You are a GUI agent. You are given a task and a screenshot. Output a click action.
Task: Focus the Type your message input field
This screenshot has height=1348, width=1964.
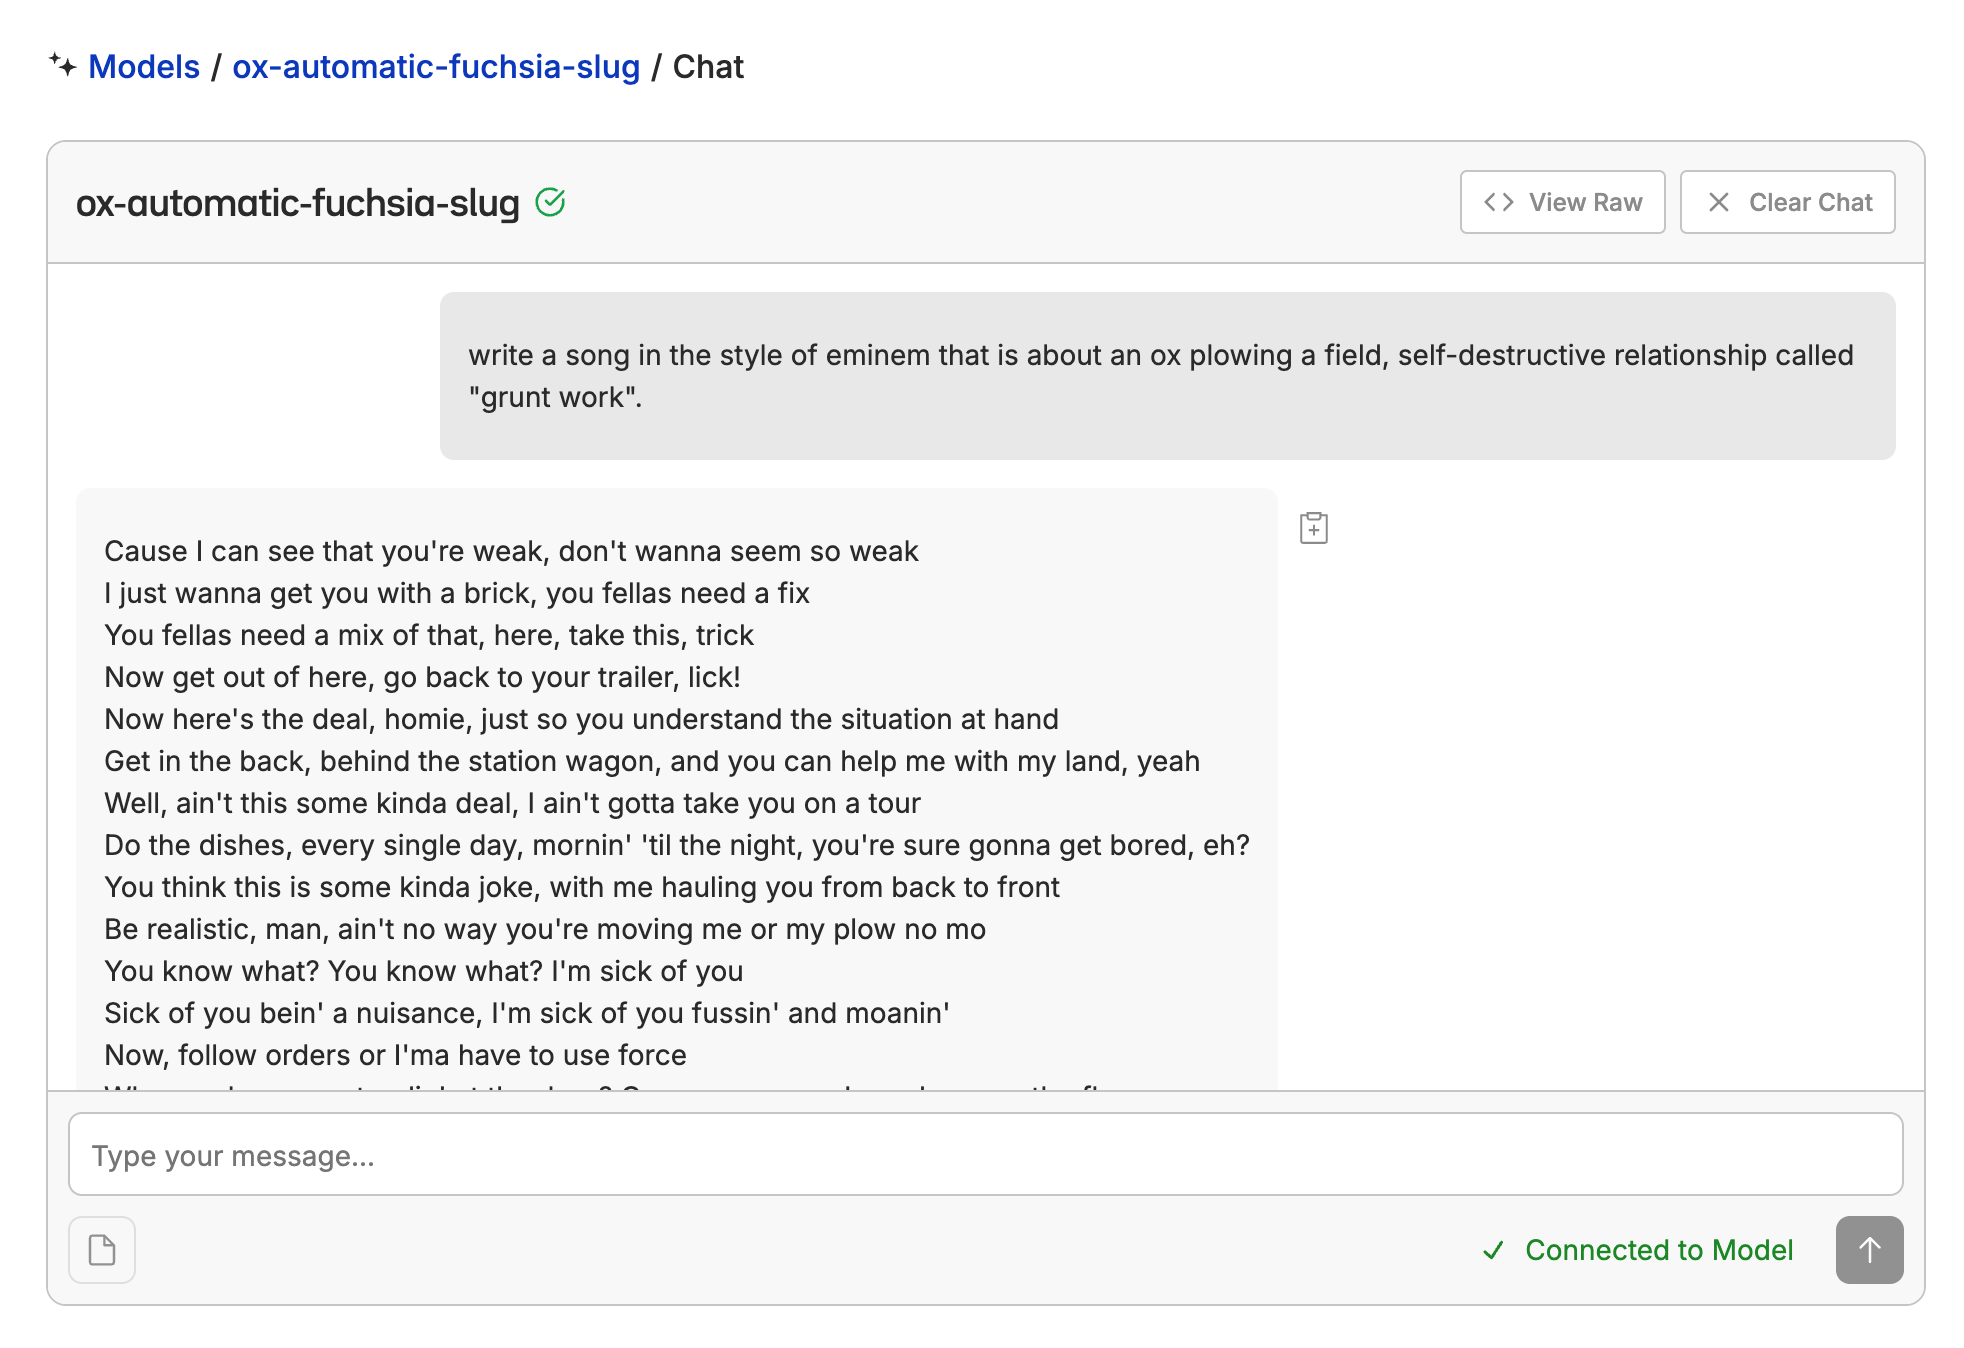coord(985,1155)
